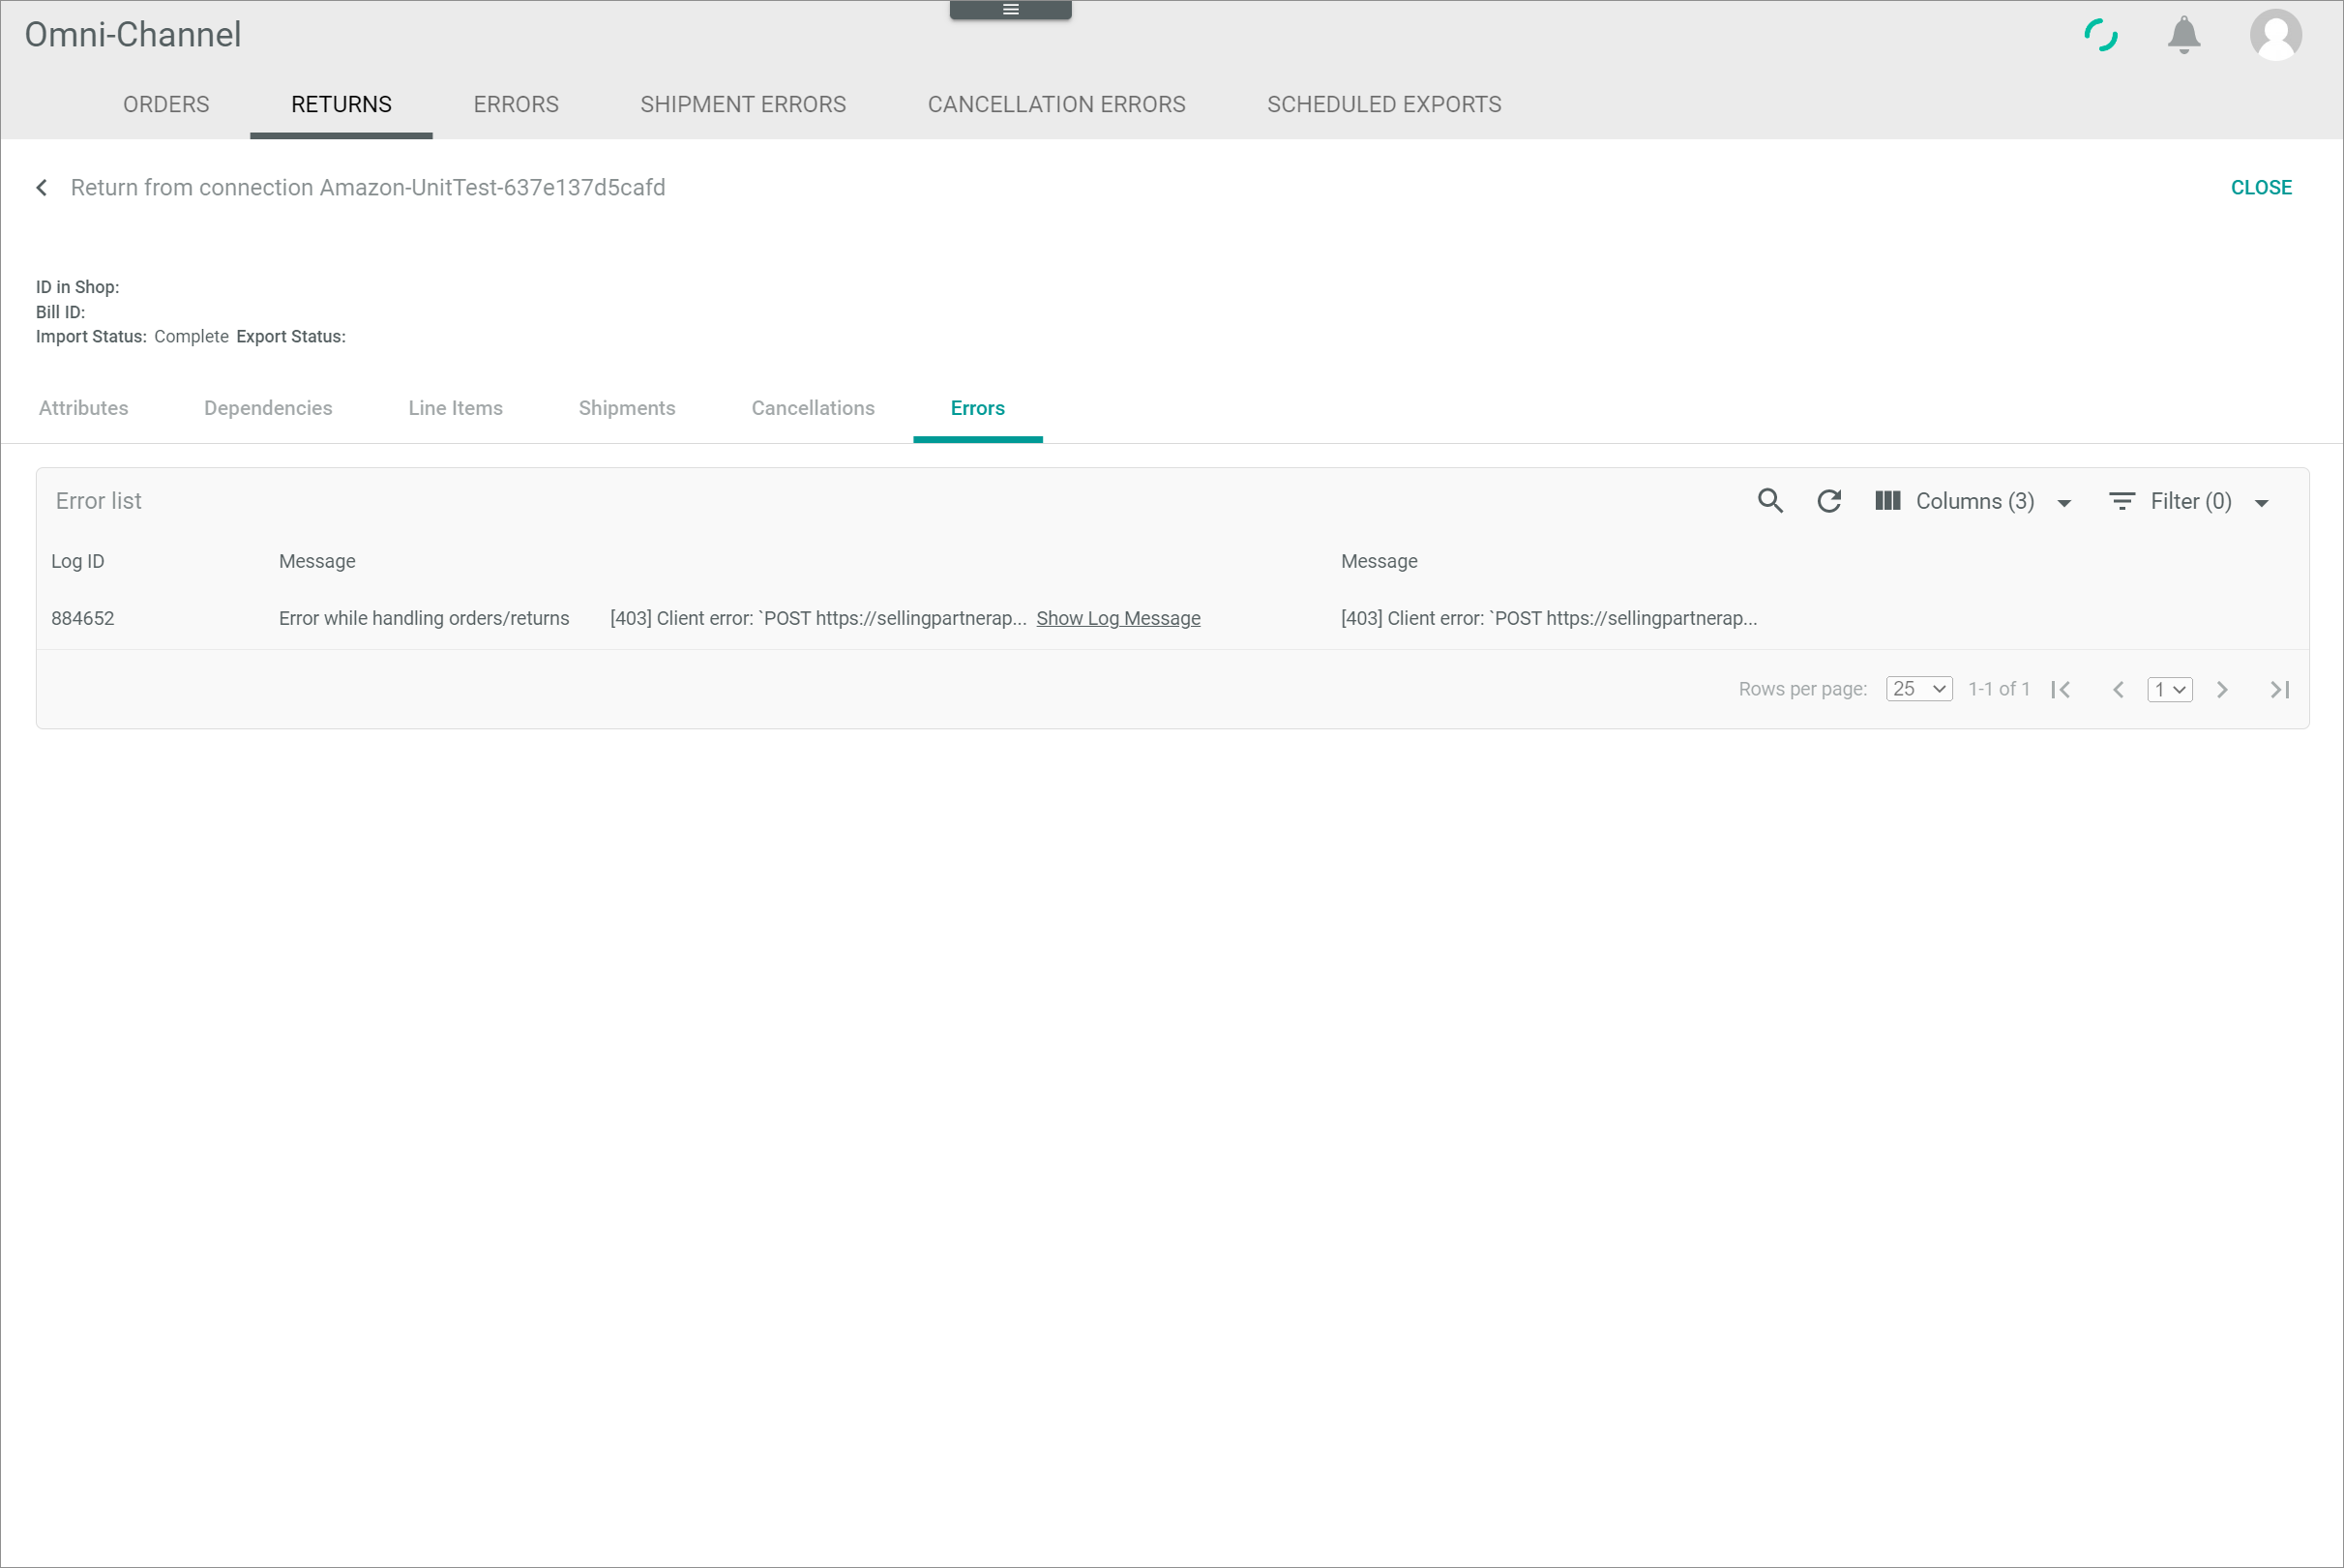
Task: Click the Show Log Message link
Action: pyautogui.click(x=1118, y=618)
